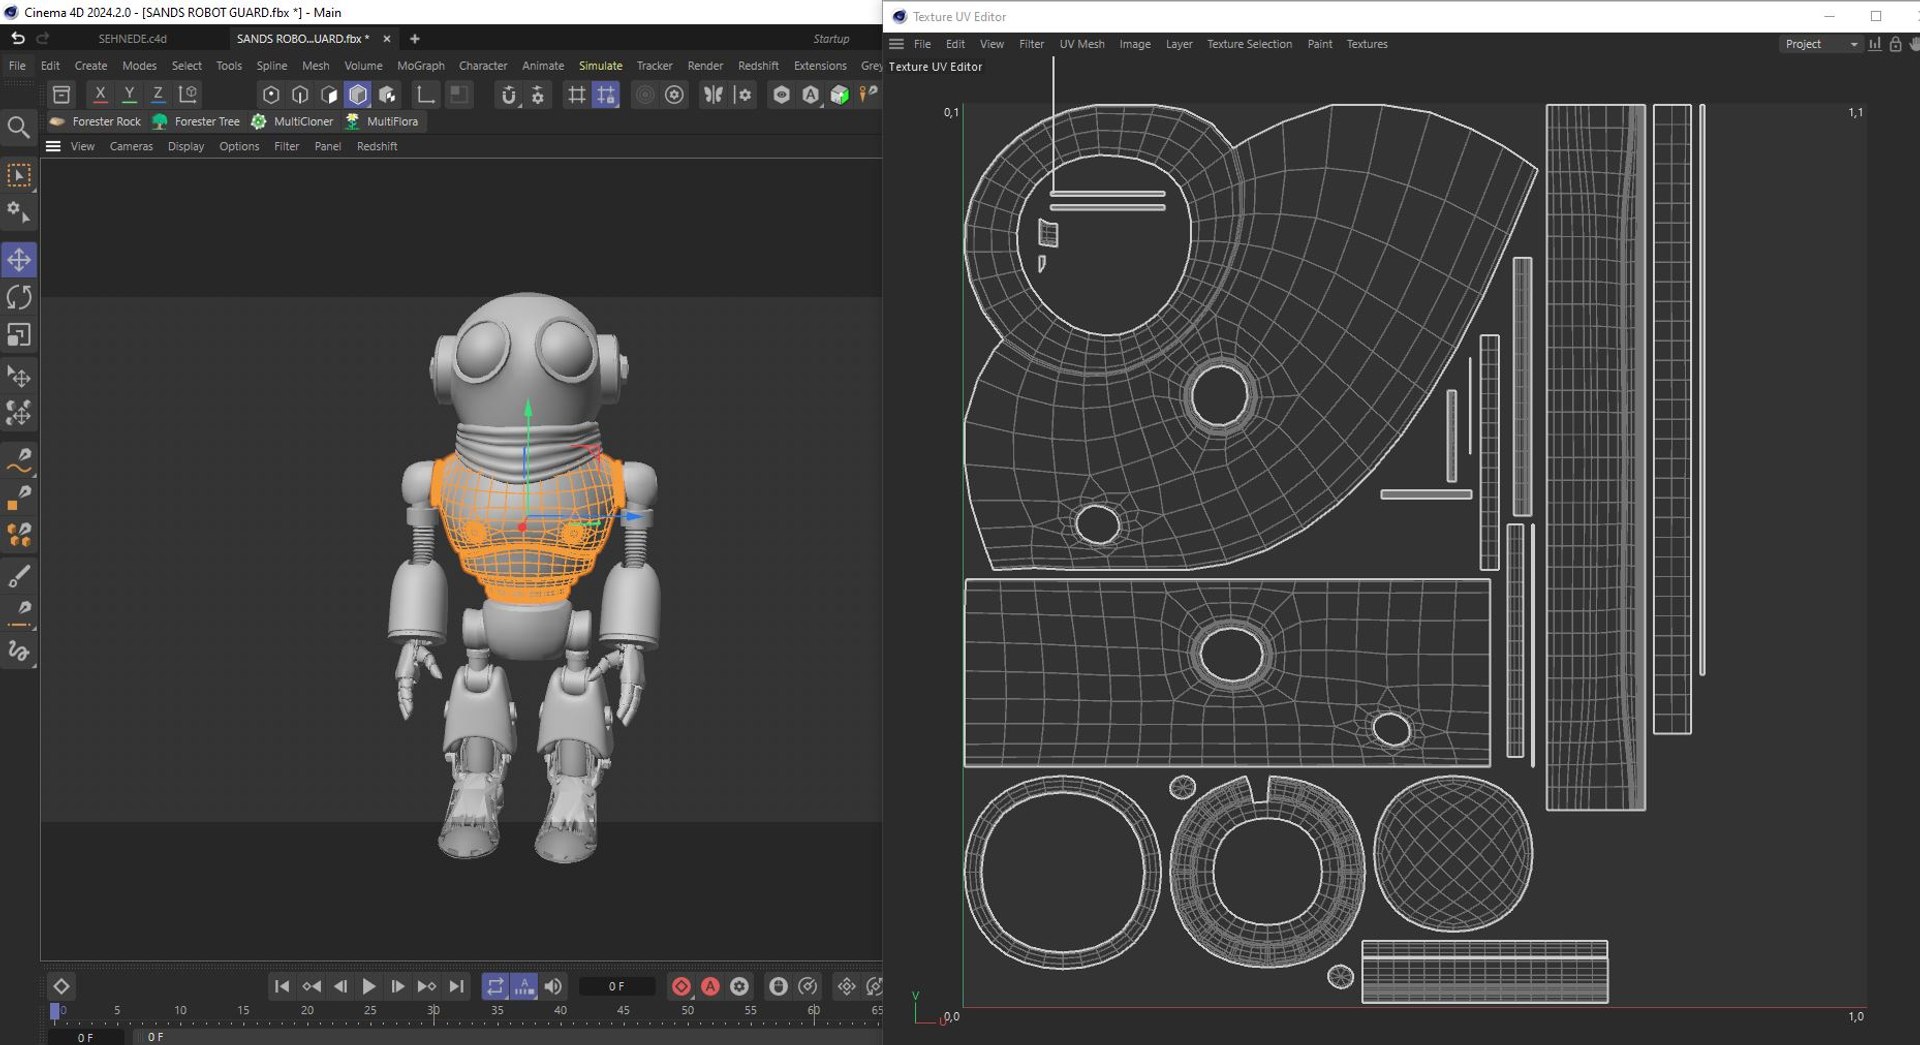The height and width of the screenshot is (1045, 1920).
Task: Open viewport hamburger menu next to View
Action: coord(53,146)
